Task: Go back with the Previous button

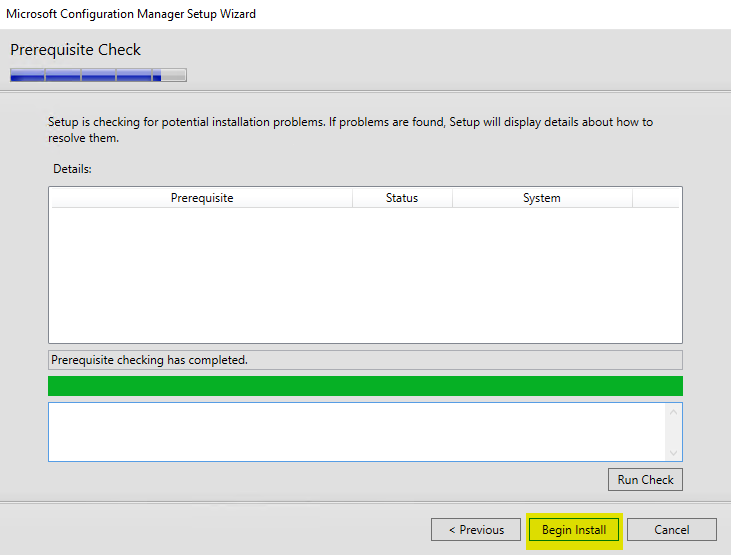Action: click(x=476, y=529)
